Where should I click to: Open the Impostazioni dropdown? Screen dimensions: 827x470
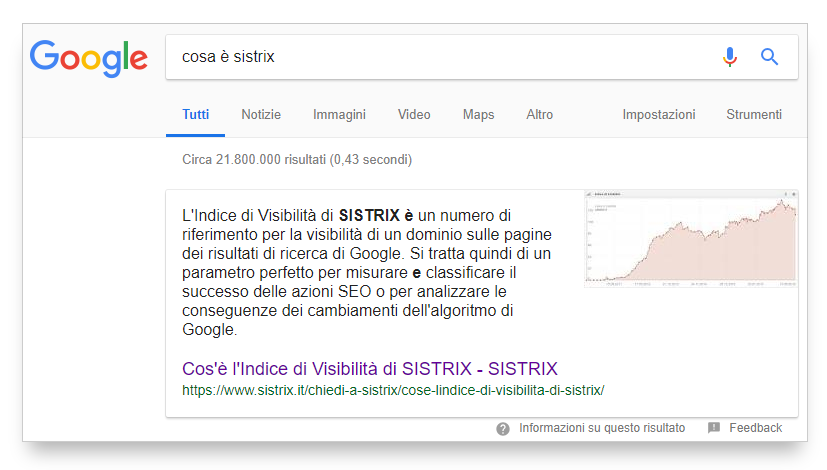[x=658, y=114]
